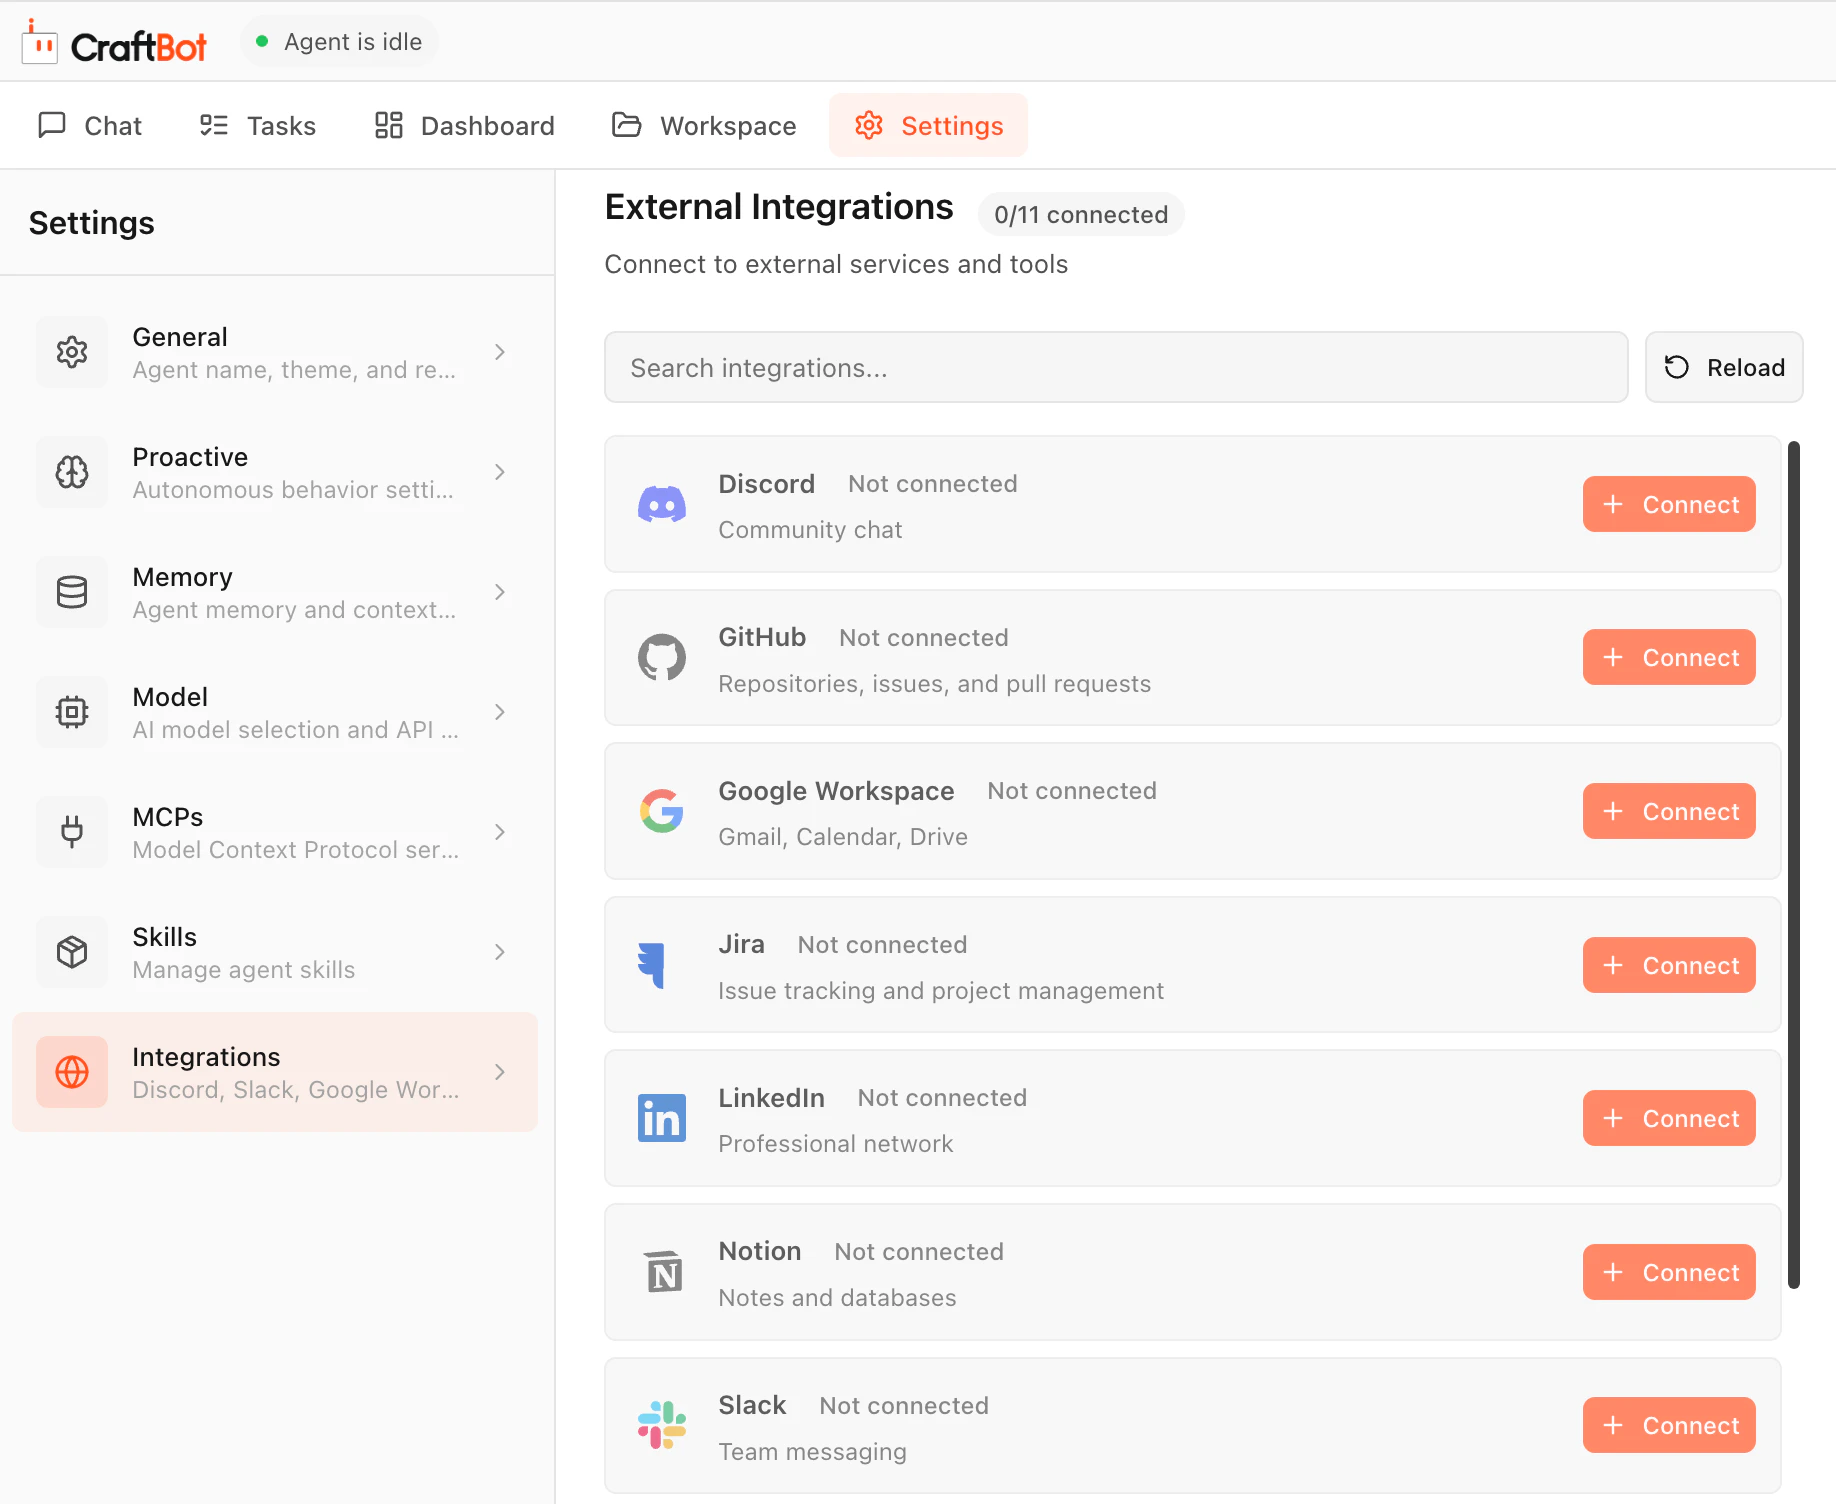Screen dimensions: 1836x1504
Task: Click the Chat speech bubble icon
Action: [52, 125]
